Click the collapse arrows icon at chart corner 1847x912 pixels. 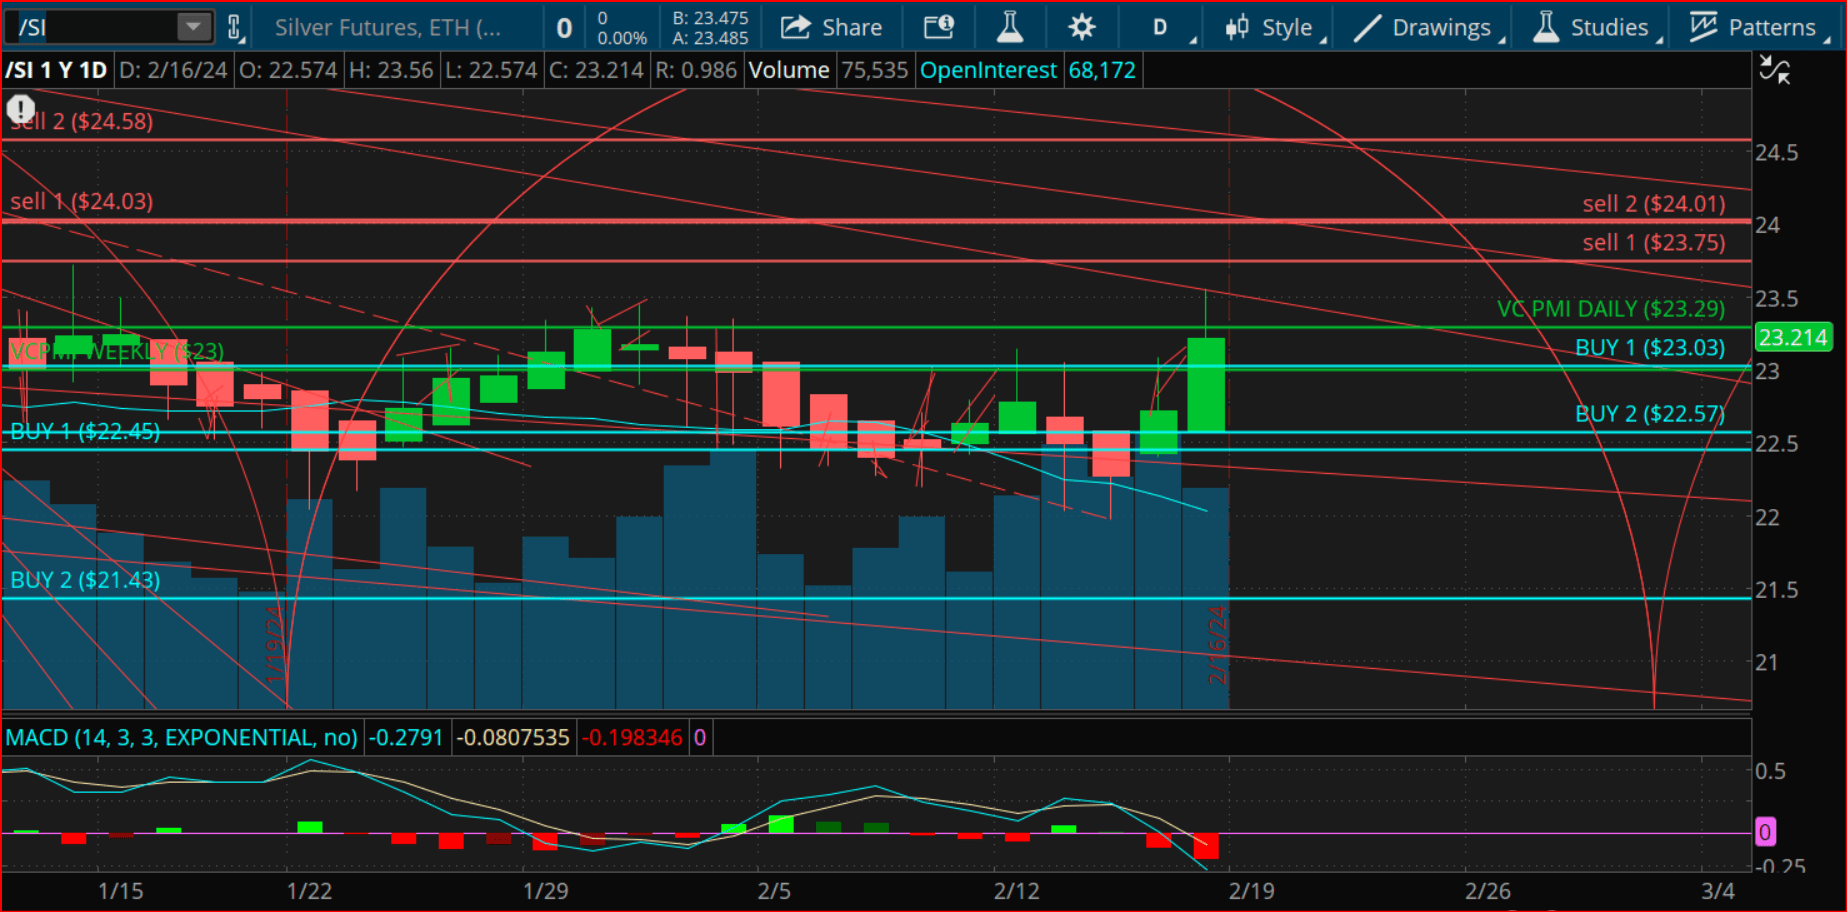(x=1775, y=70)
